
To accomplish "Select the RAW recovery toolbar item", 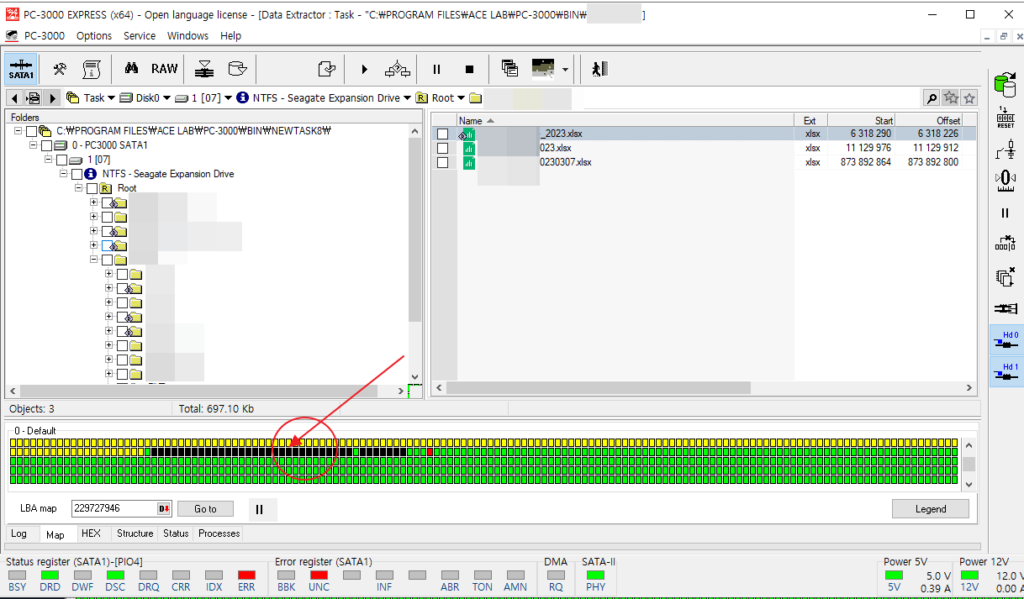I will tap(164, 69).
